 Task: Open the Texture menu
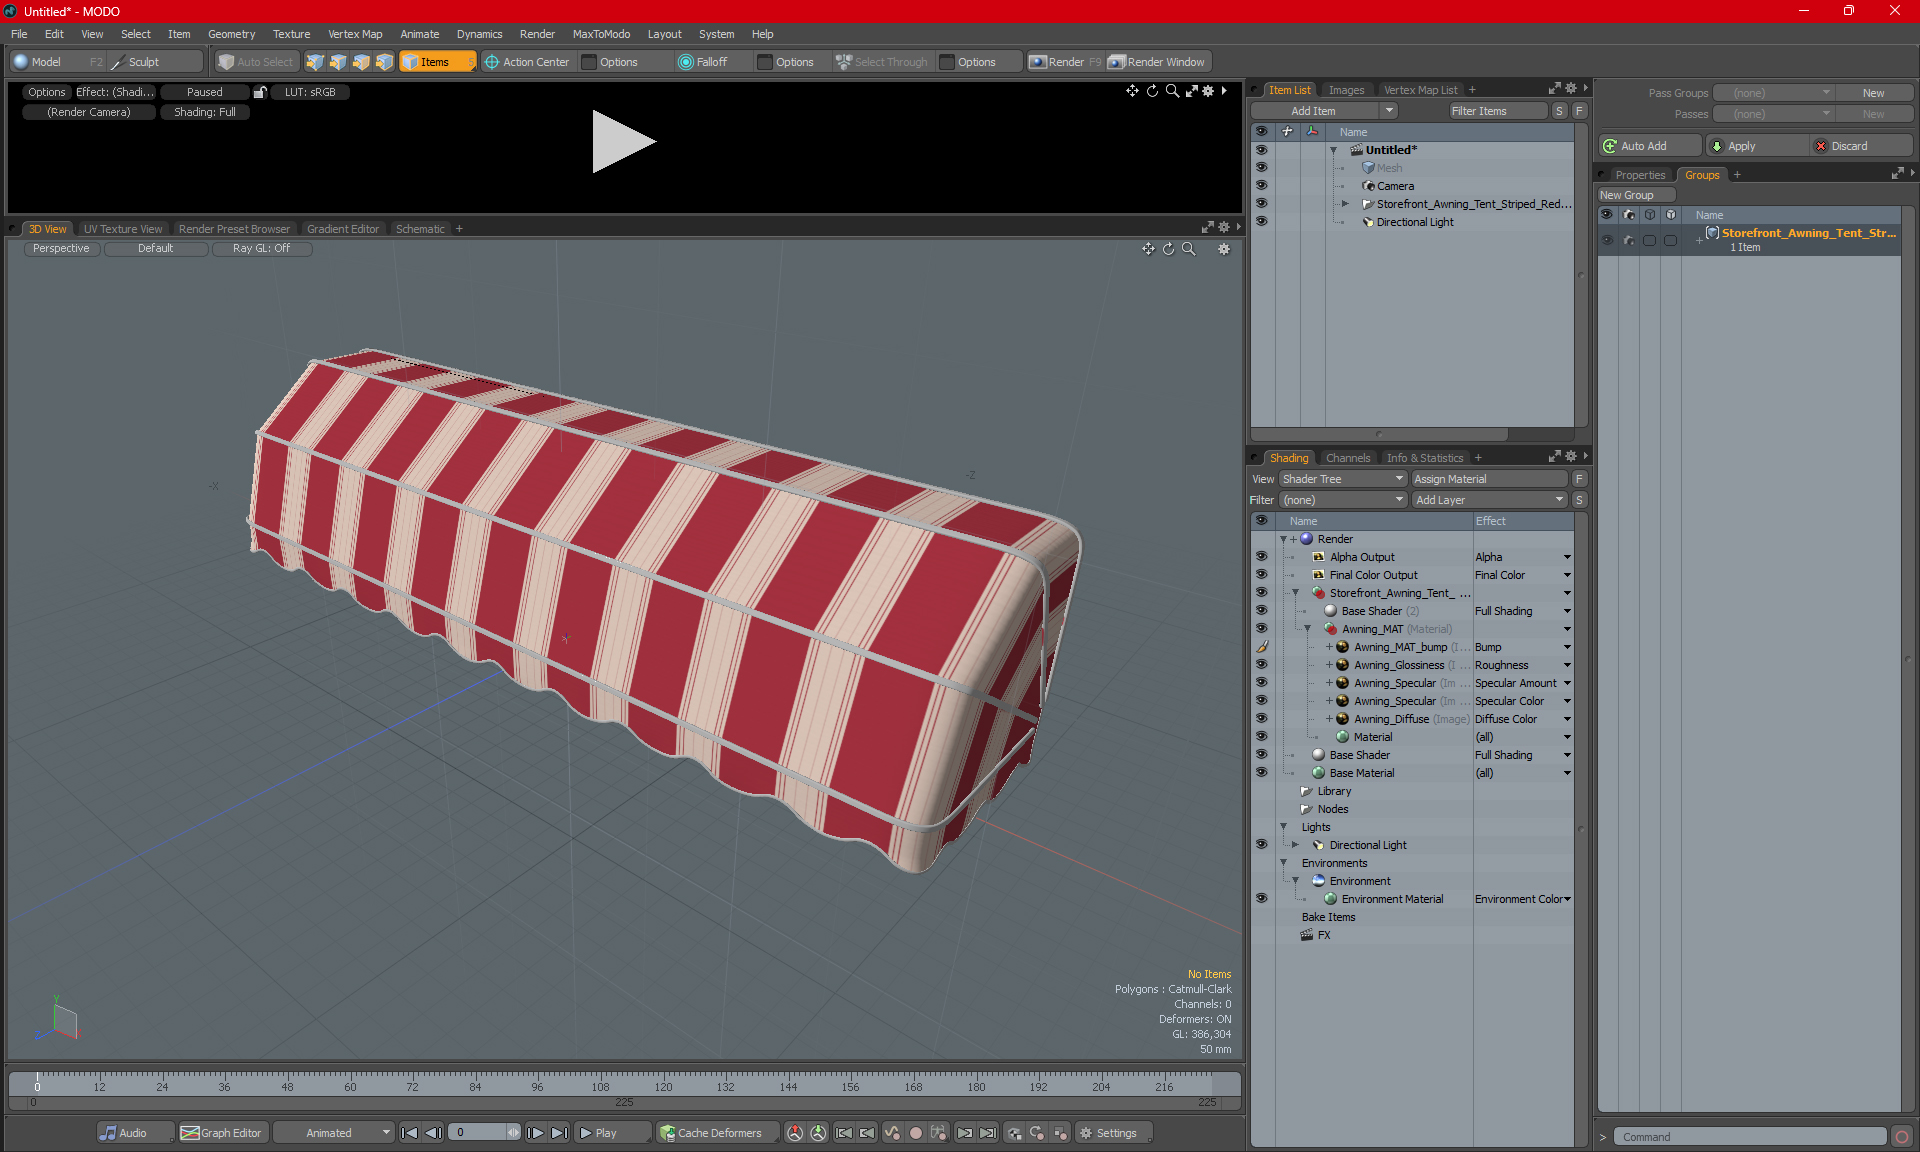point(291,34)
